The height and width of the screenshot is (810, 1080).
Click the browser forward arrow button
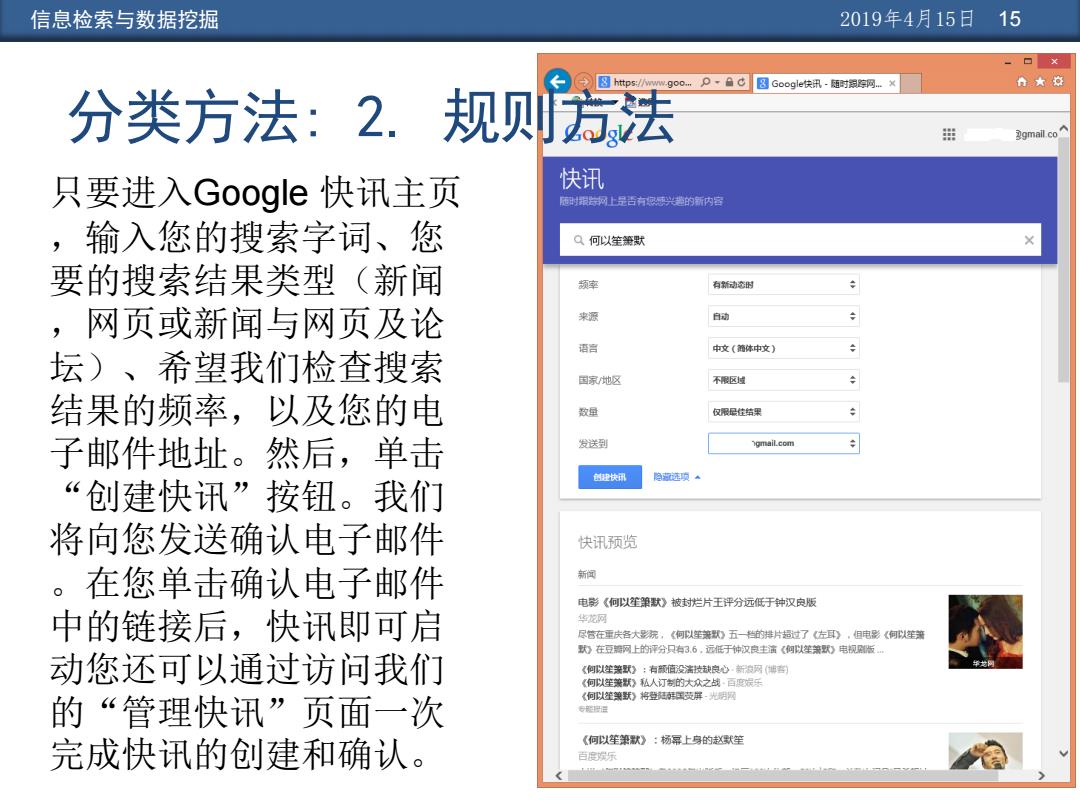click(583, 82)
